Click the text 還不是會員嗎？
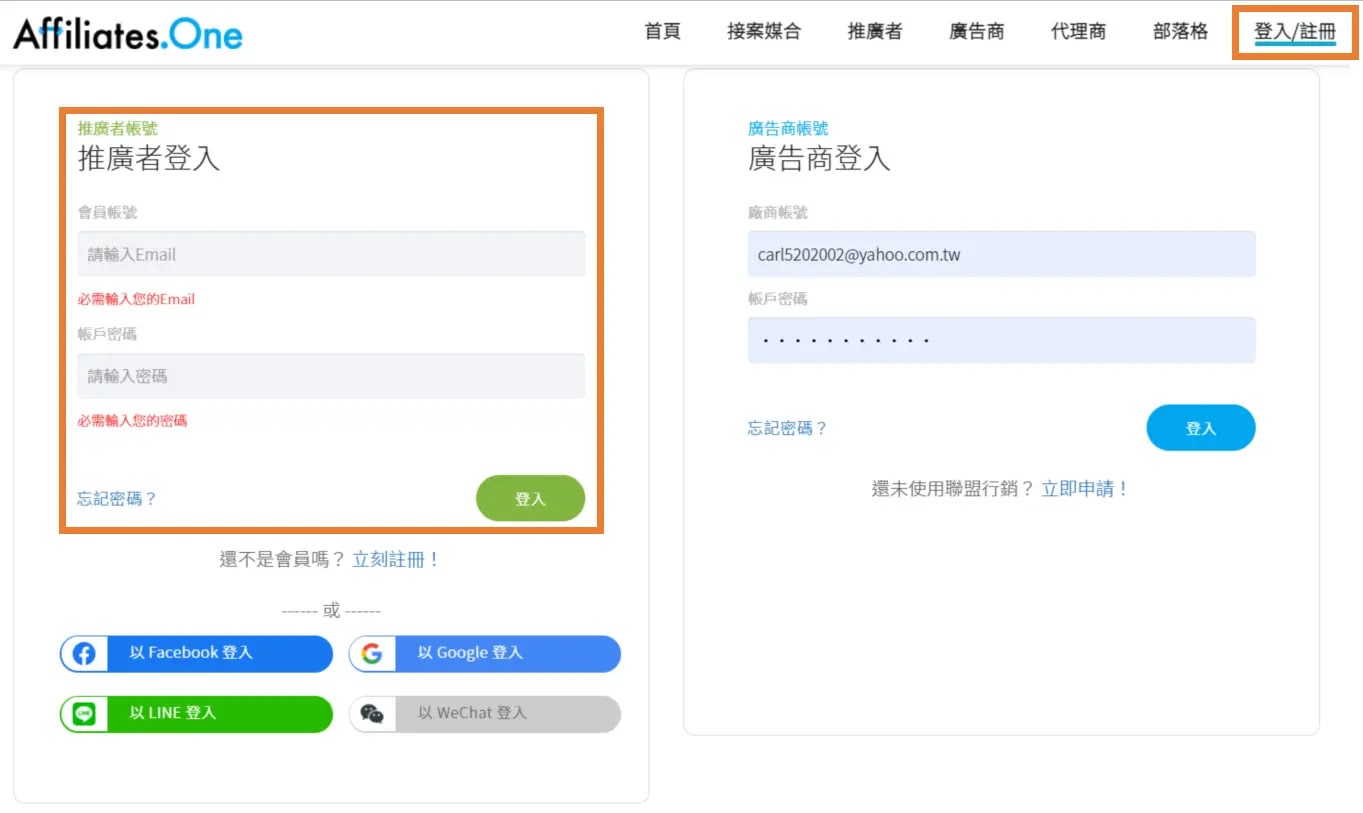1363x813 pixels. [x=283, y=559]
